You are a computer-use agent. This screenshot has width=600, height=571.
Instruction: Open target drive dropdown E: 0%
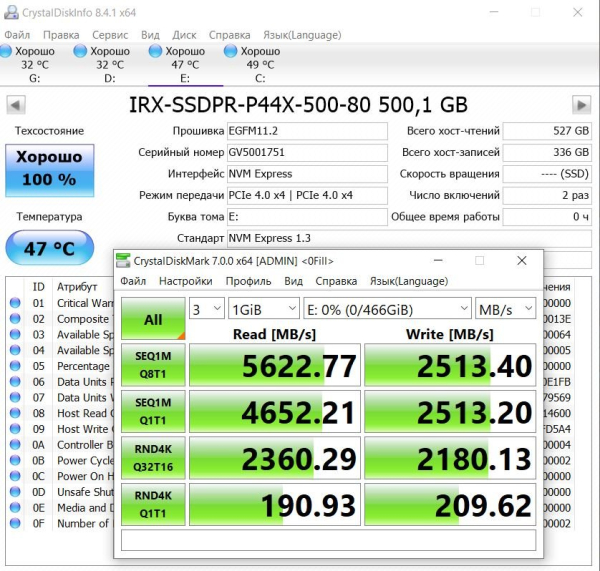click(387, 308)
